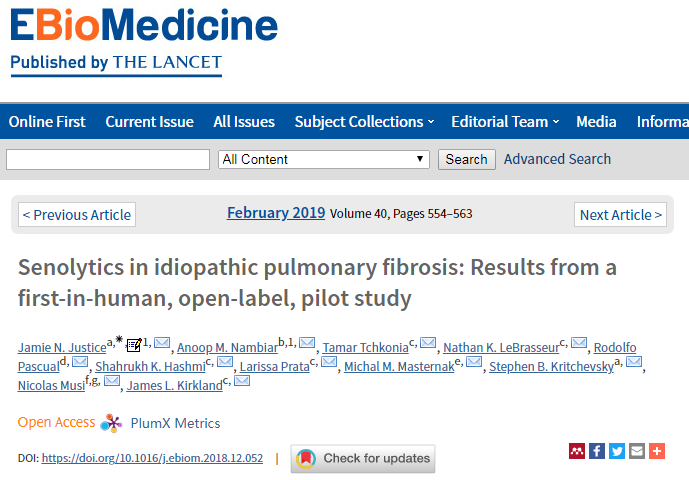Screen dimensions: 689x480
Task: Email James L. Kirkland envelope icon
Action: [x=242, y=381]
